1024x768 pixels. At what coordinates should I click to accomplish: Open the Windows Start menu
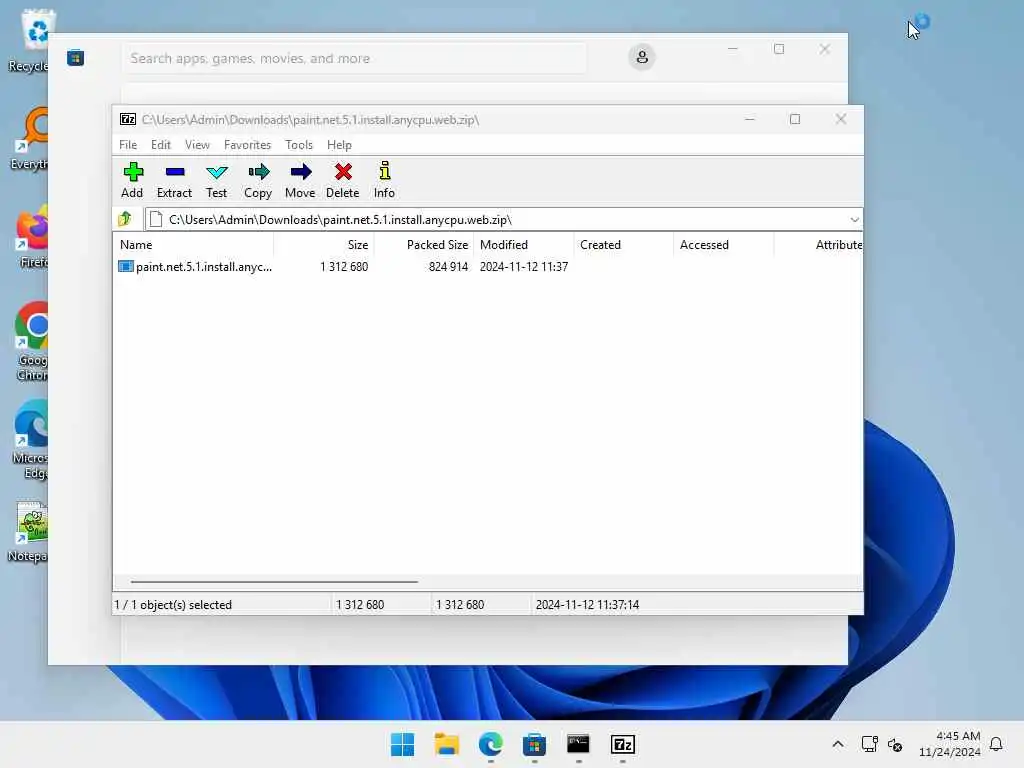click(x=402, y=744)
